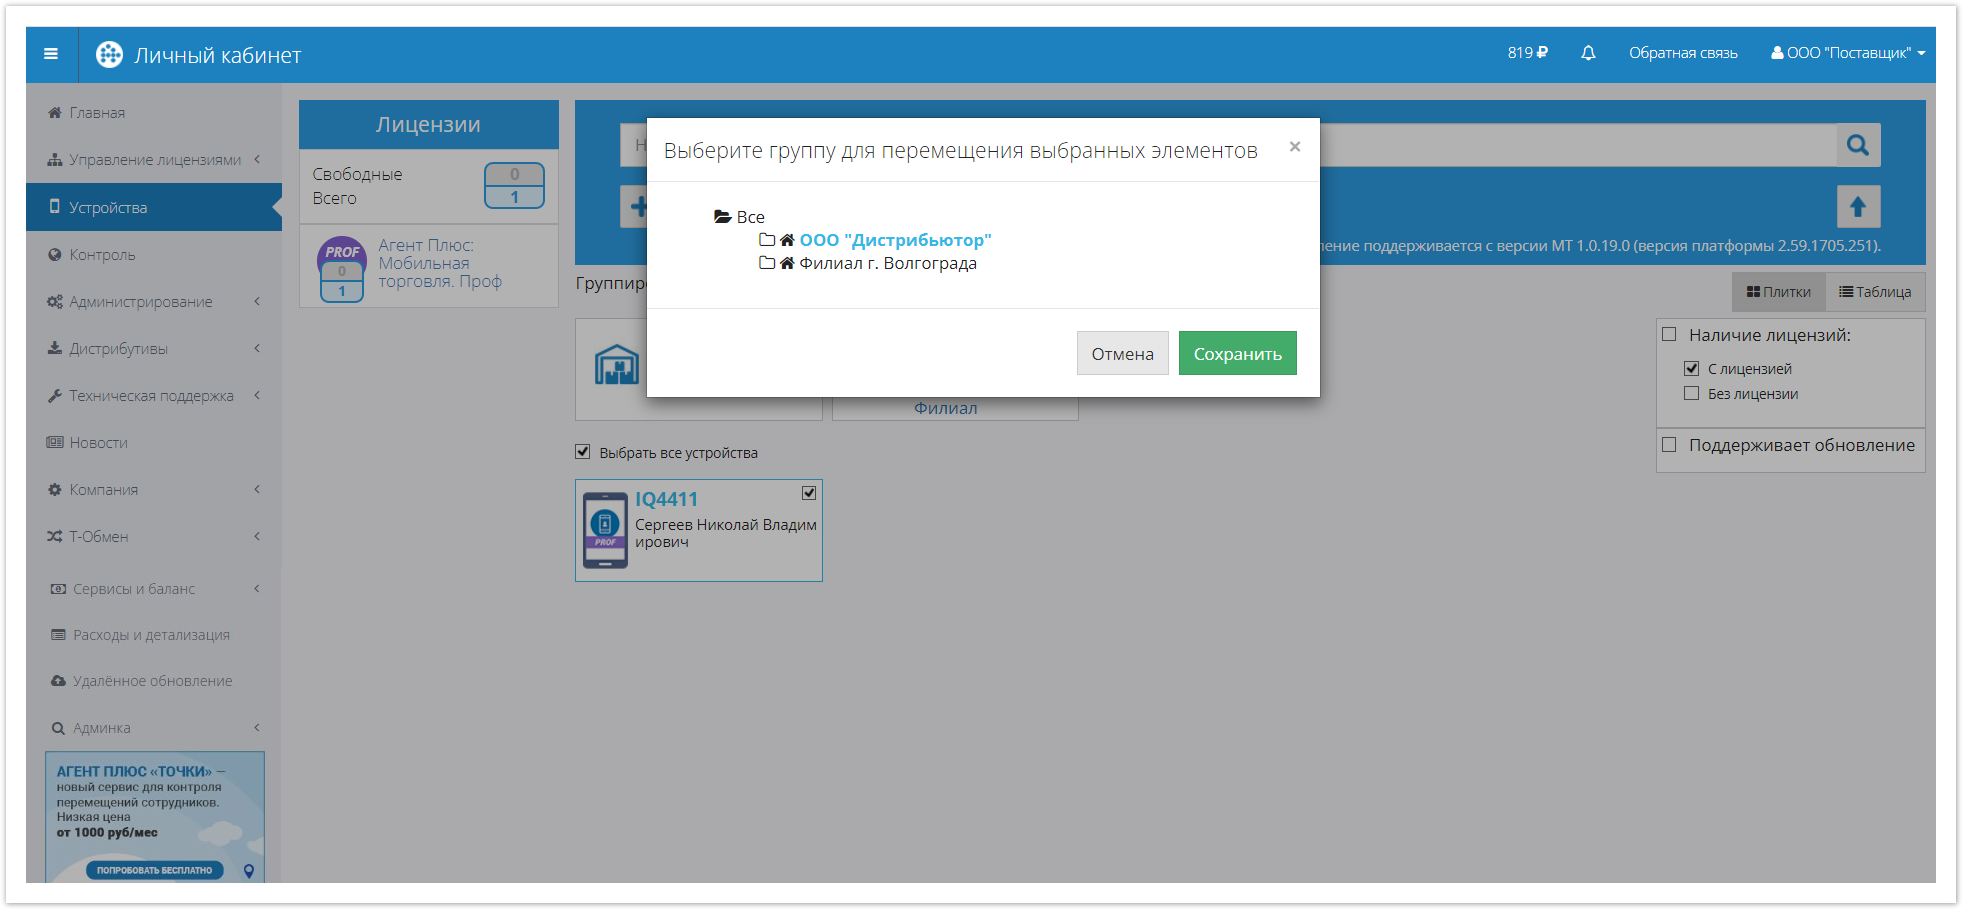The height and width of the screenshot is (909, 1962).
Task: Close the group selection dialog
Action: click(1295, 147)
